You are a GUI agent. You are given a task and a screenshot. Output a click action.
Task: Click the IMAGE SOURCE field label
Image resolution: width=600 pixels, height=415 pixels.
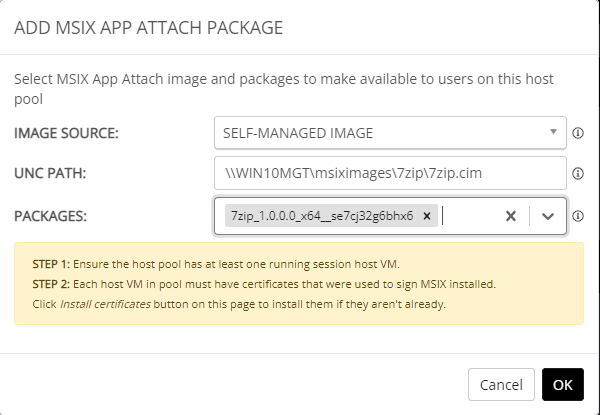click(x=66, y=132)
